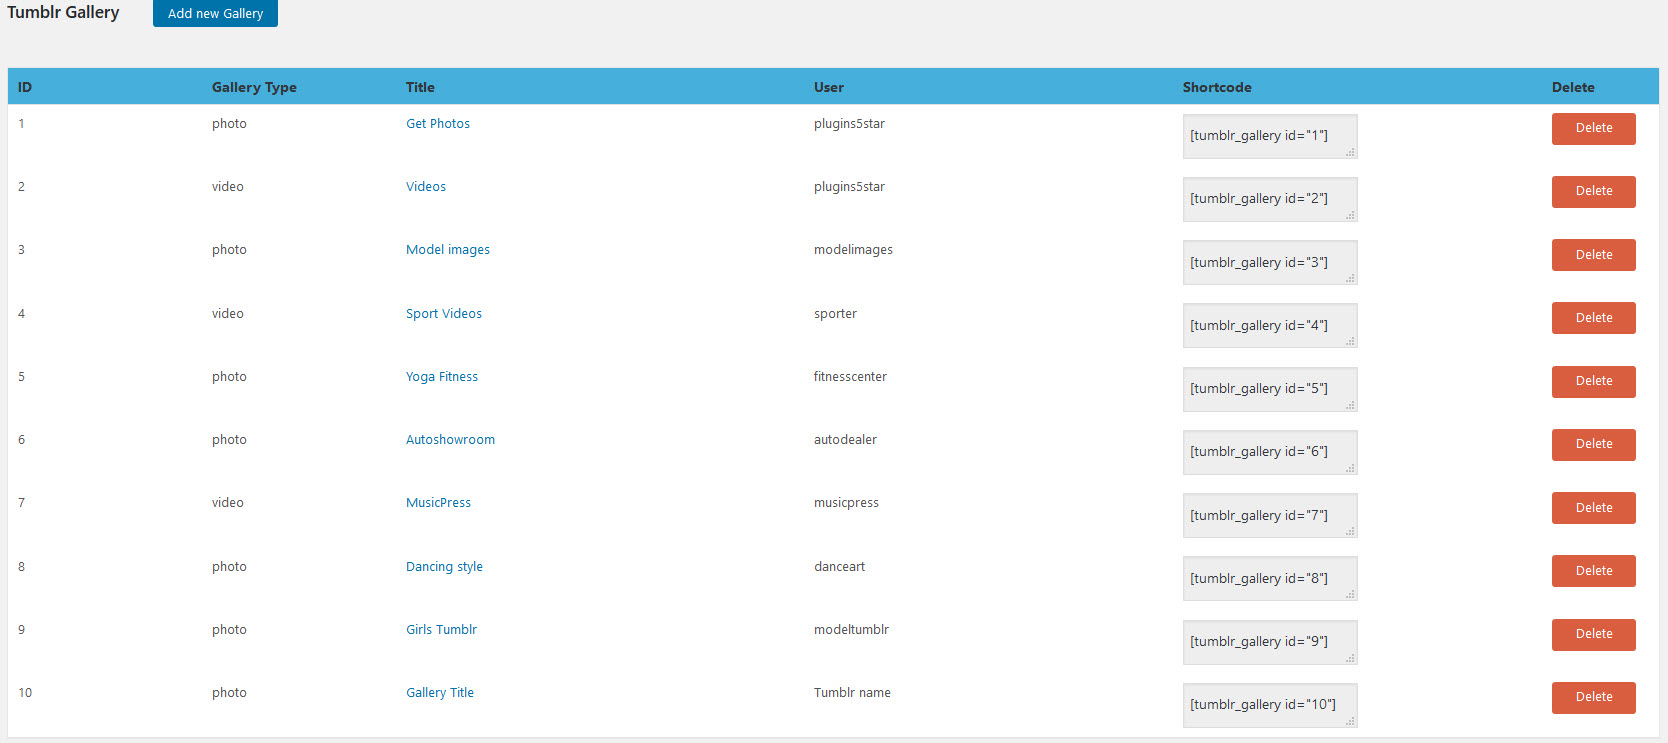
Task: Select the shortcode field with id="3"
Action: click(x=1270, y=263)
